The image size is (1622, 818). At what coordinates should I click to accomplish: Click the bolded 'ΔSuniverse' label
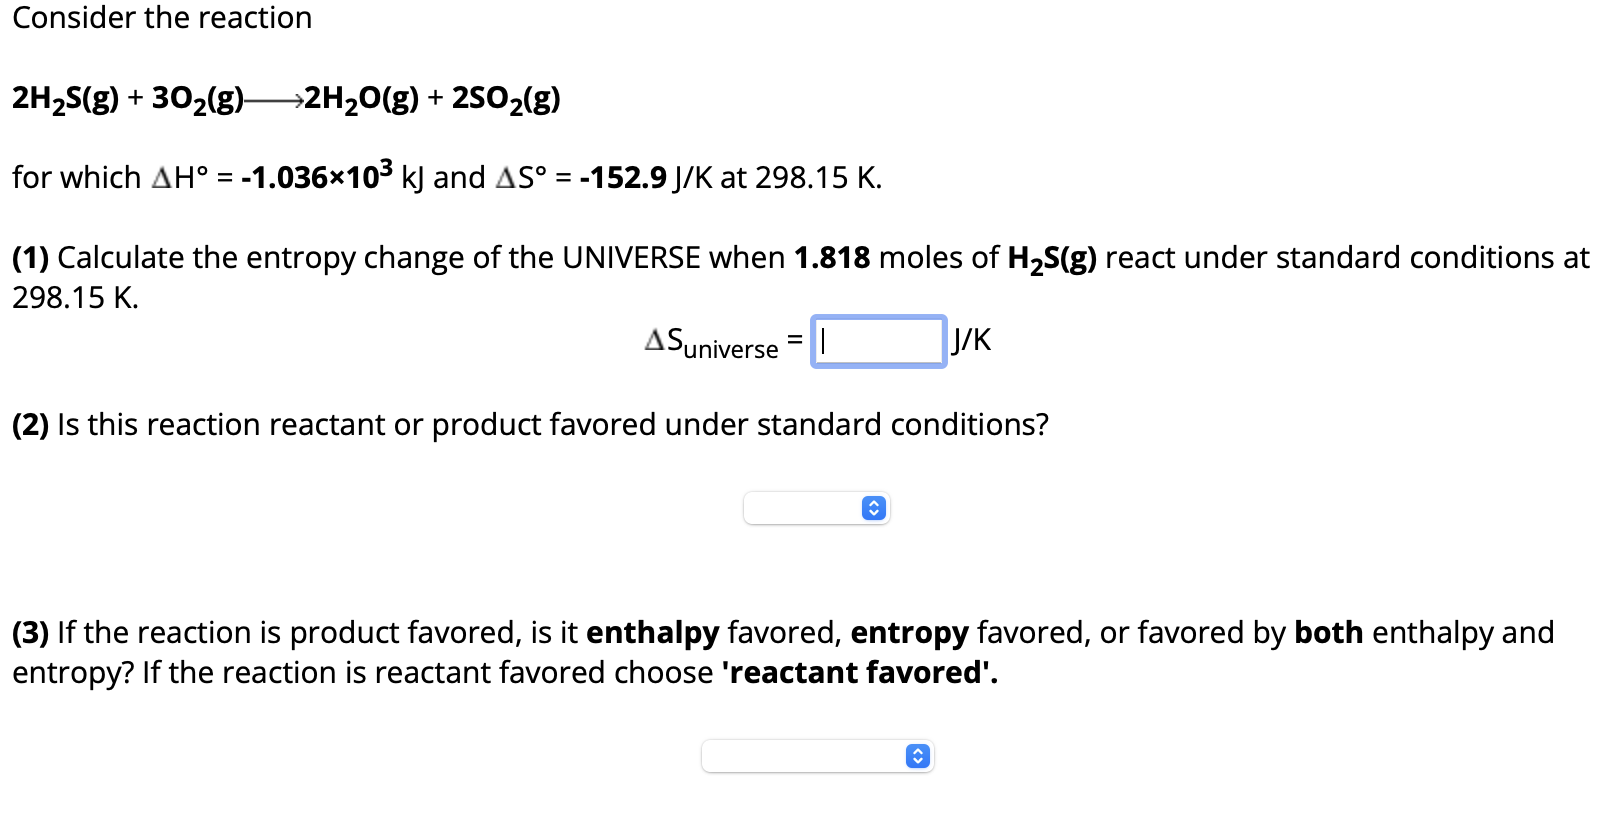(x=710, y=340)
